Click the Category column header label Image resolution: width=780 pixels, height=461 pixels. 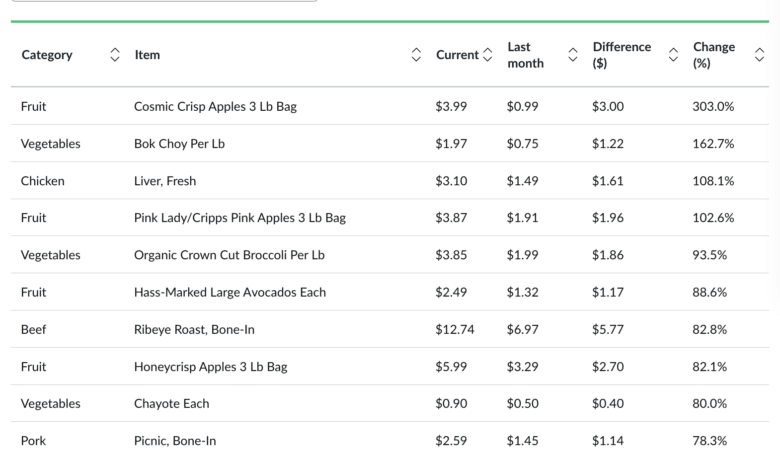pyautogui.click(x=47, y=55)
